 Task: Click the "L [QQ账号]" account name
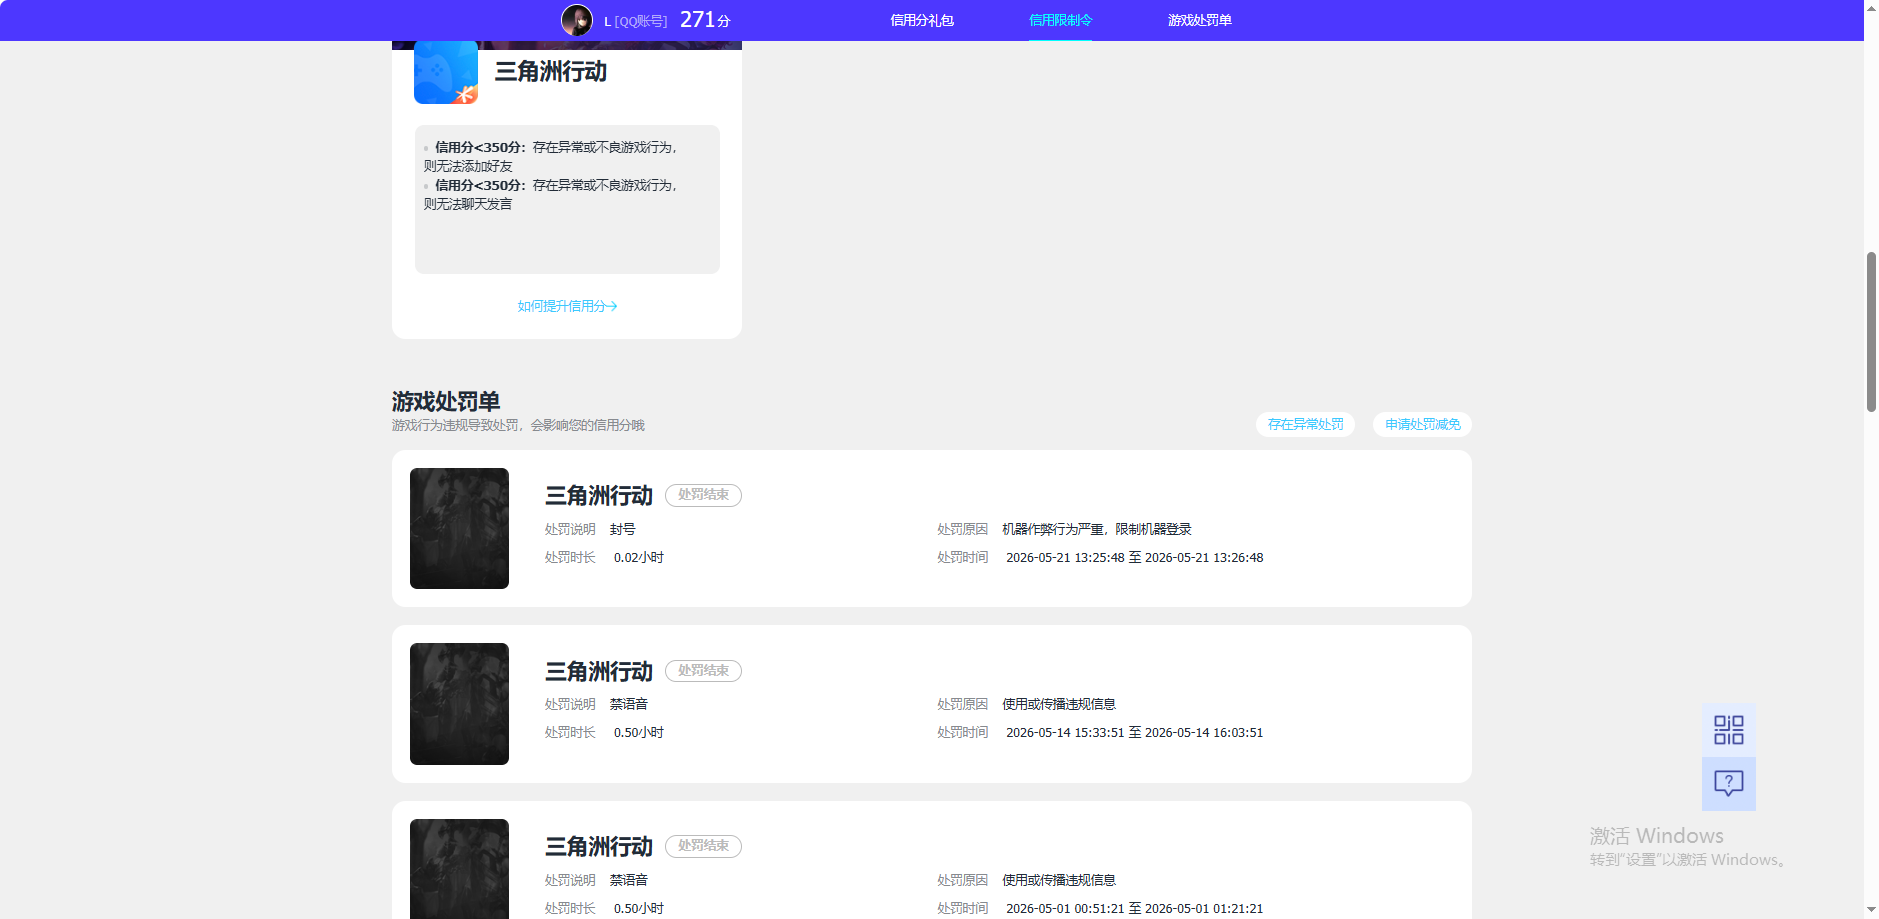pos(635,21)
